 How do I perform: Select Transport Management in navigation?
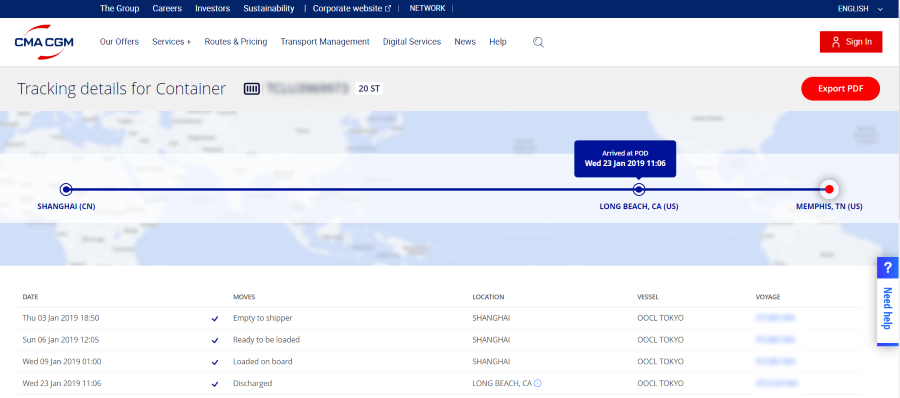coord(325,42)
